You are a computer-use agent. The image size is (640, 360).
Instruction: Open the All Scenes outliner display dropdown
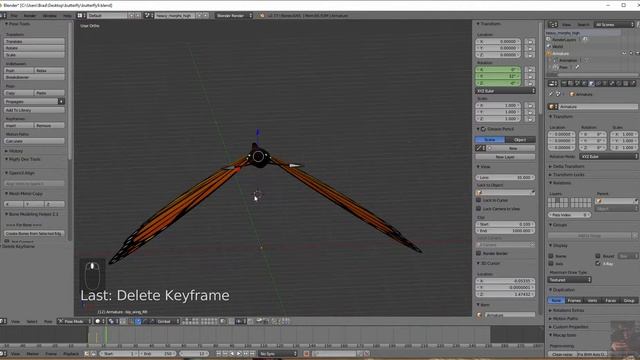pos(614,24)
